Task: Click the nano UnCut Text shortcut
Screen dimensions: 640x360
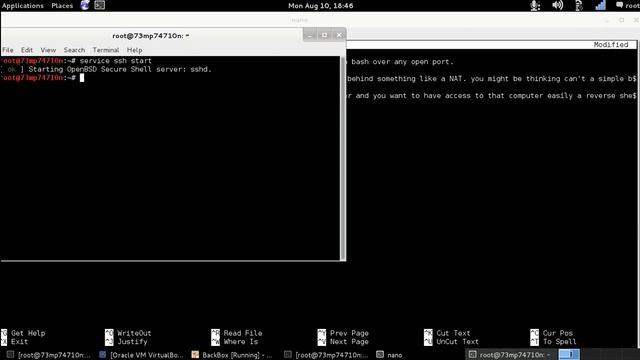Action: [x=451, y=342]
